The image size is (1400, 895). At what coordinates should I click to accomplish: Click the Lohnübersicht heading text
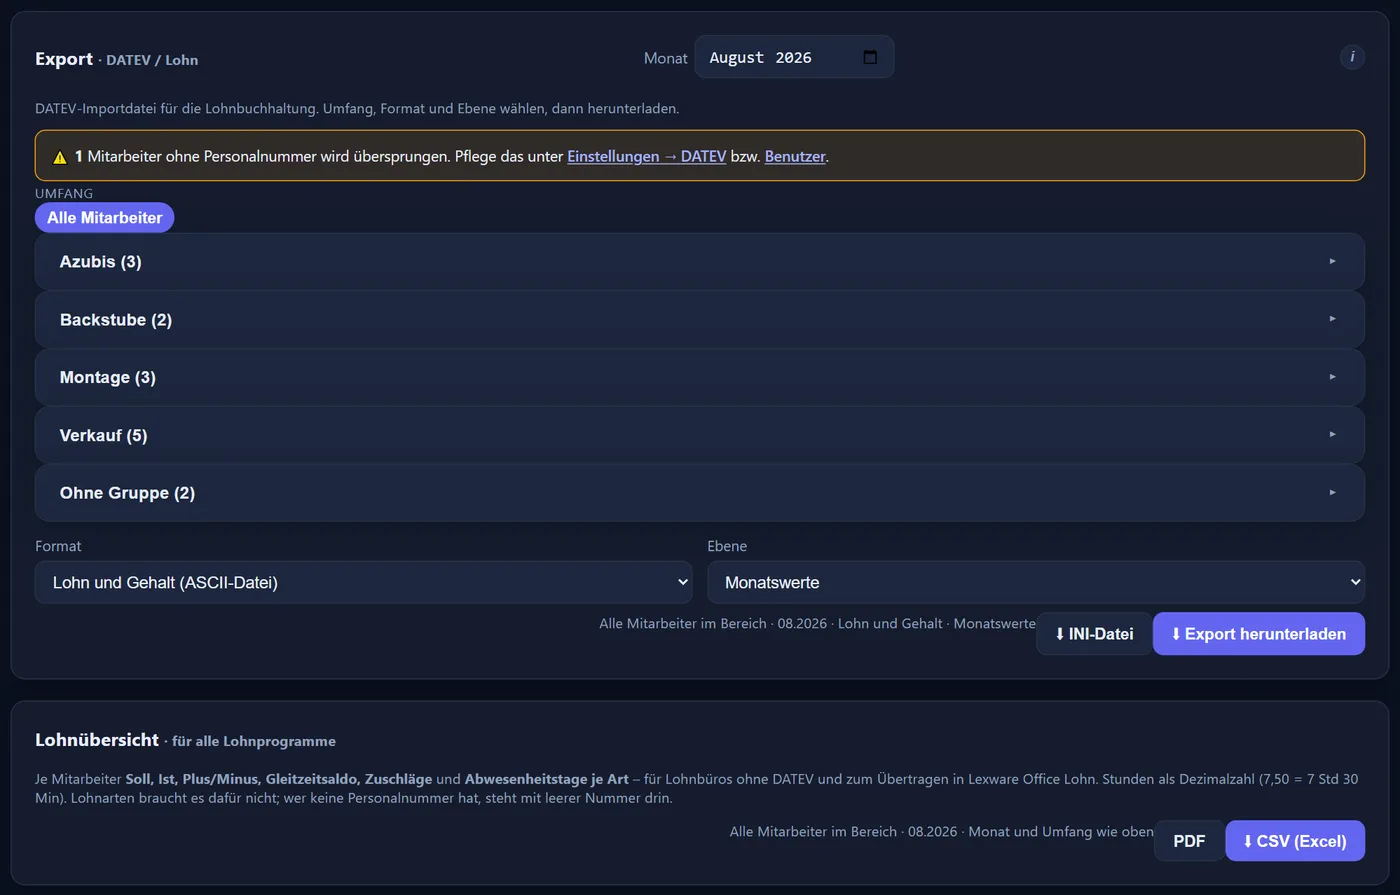pos(97,740)
